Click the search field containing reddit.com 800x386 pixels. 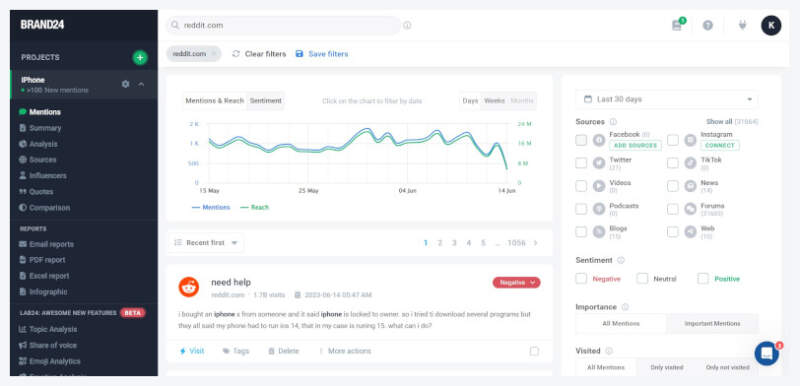click(284, 25)
